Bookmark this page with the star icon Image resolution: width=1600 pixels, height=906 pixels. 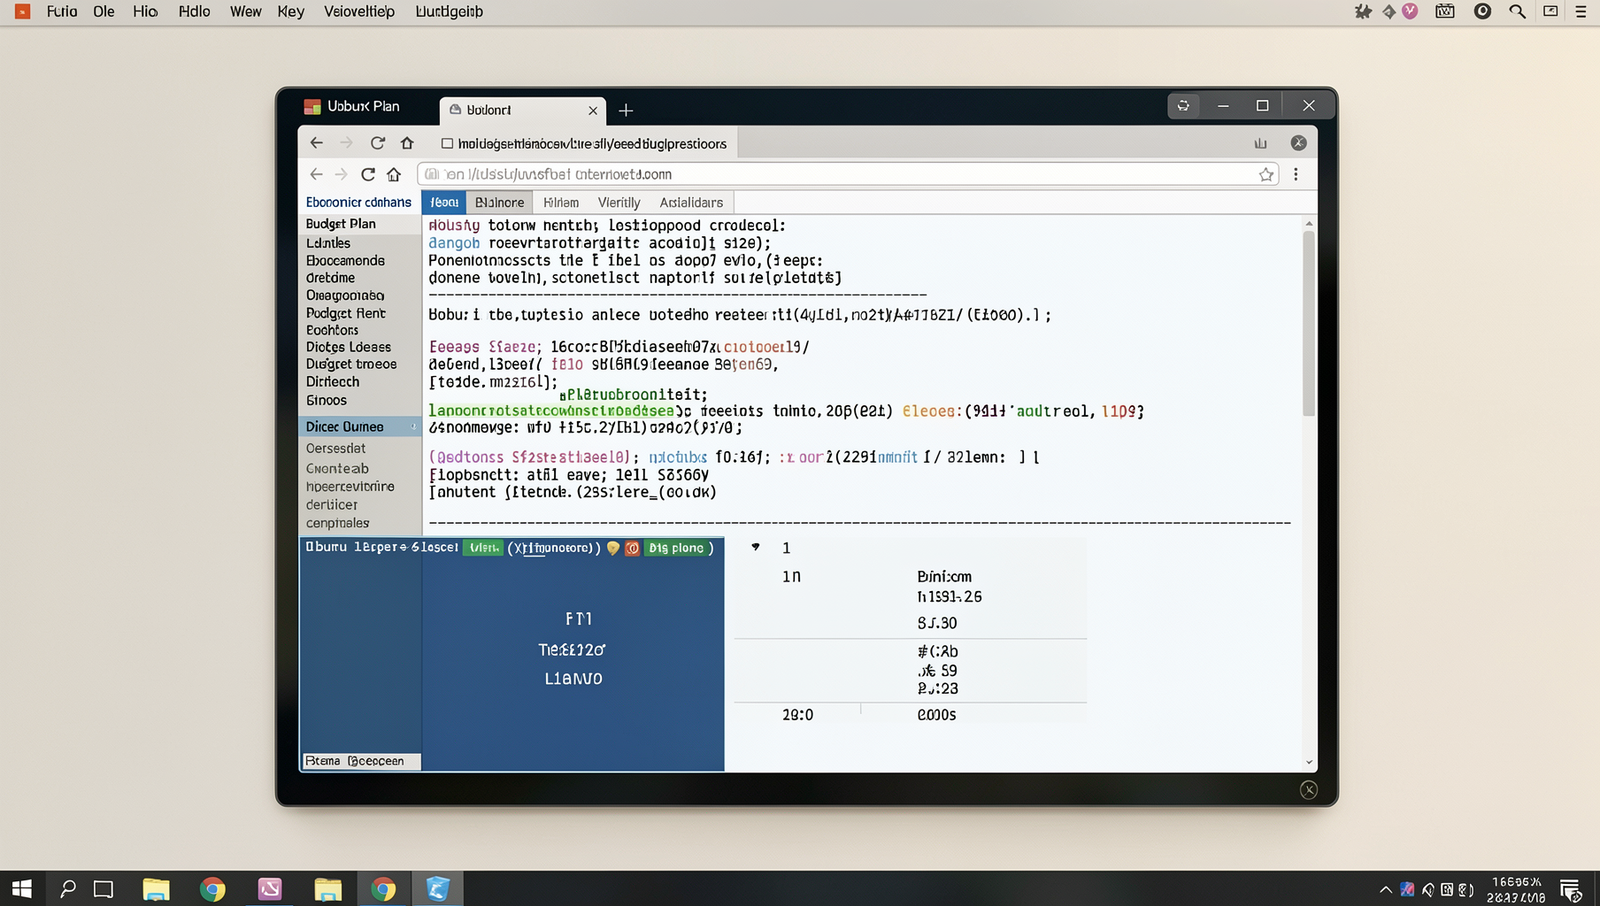1266,174
